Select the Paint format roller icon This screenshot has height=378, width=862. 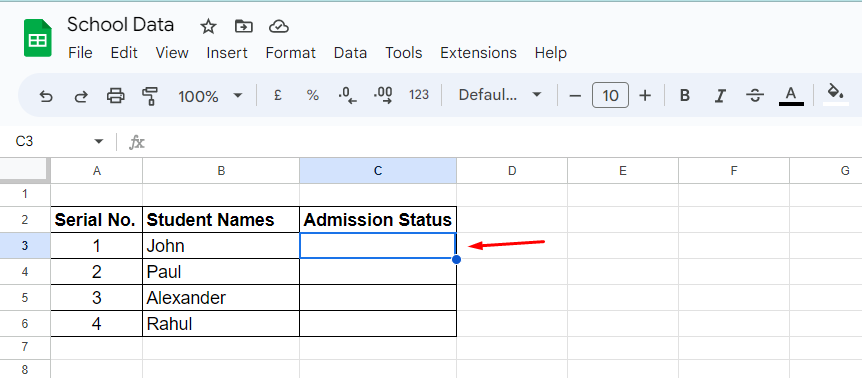[150, 96]
